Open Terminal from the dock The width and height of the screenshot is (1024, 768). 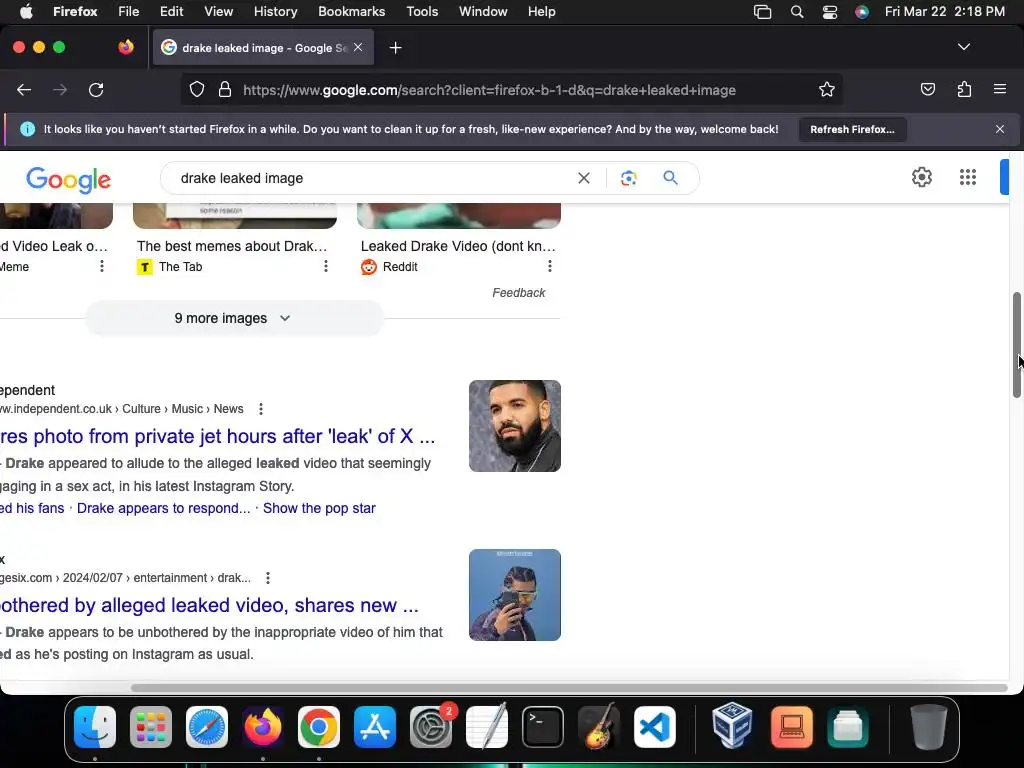[543, 727]
